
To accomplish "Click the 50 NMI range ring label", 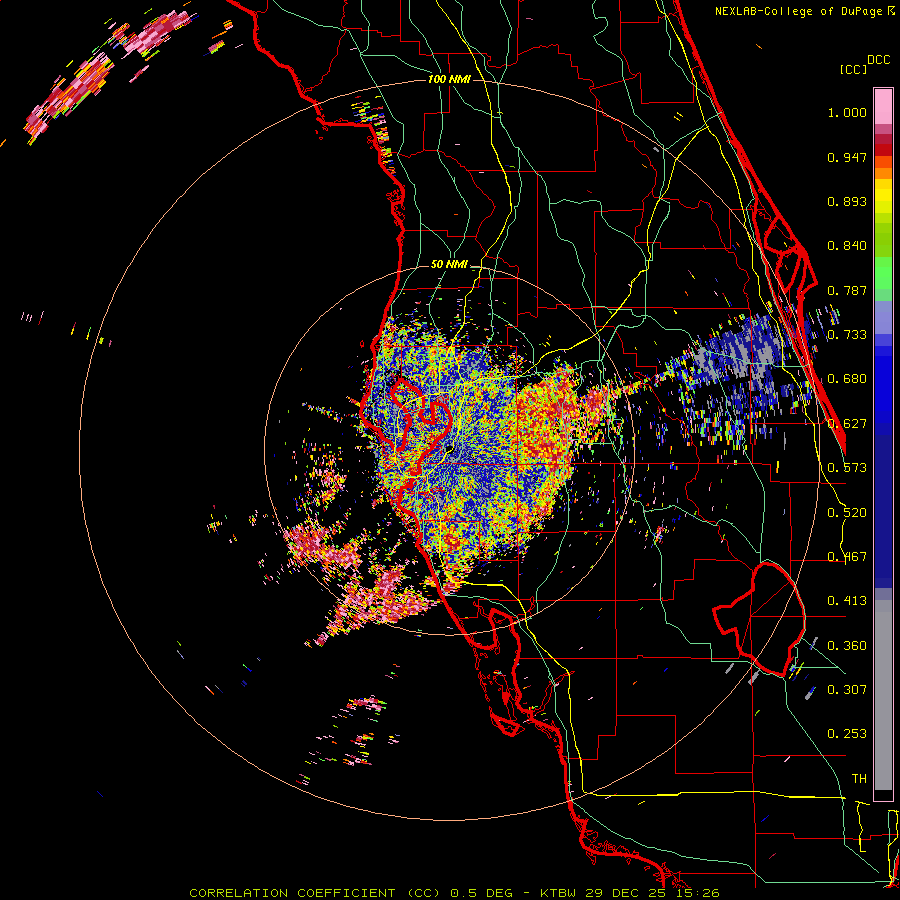I will tap(449, 265).
